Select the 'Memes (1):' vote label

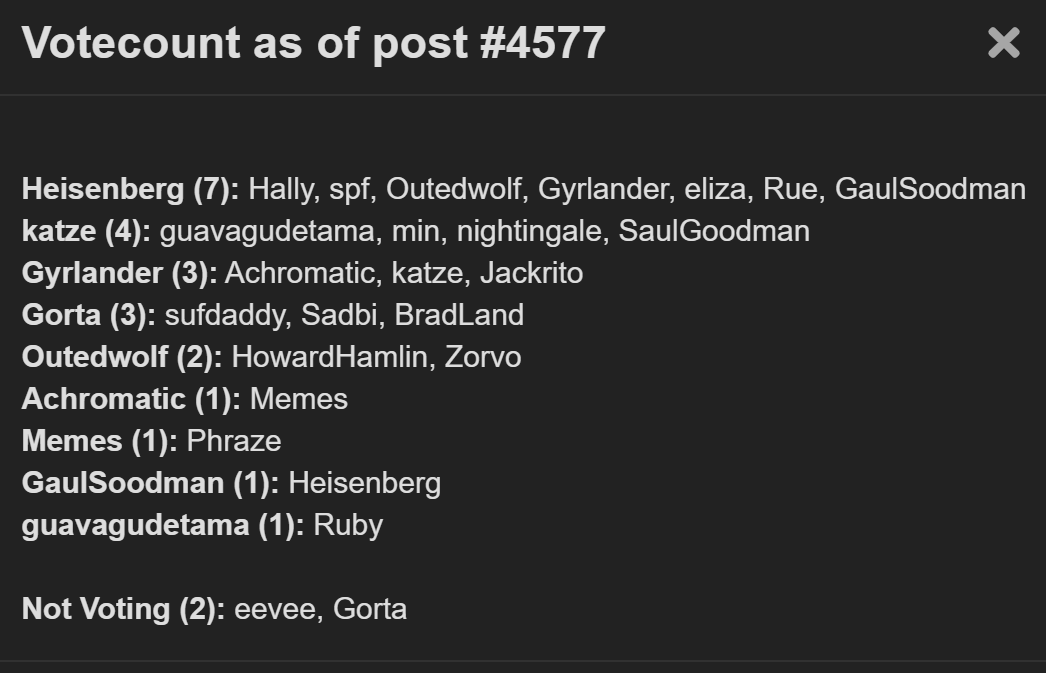100,442
